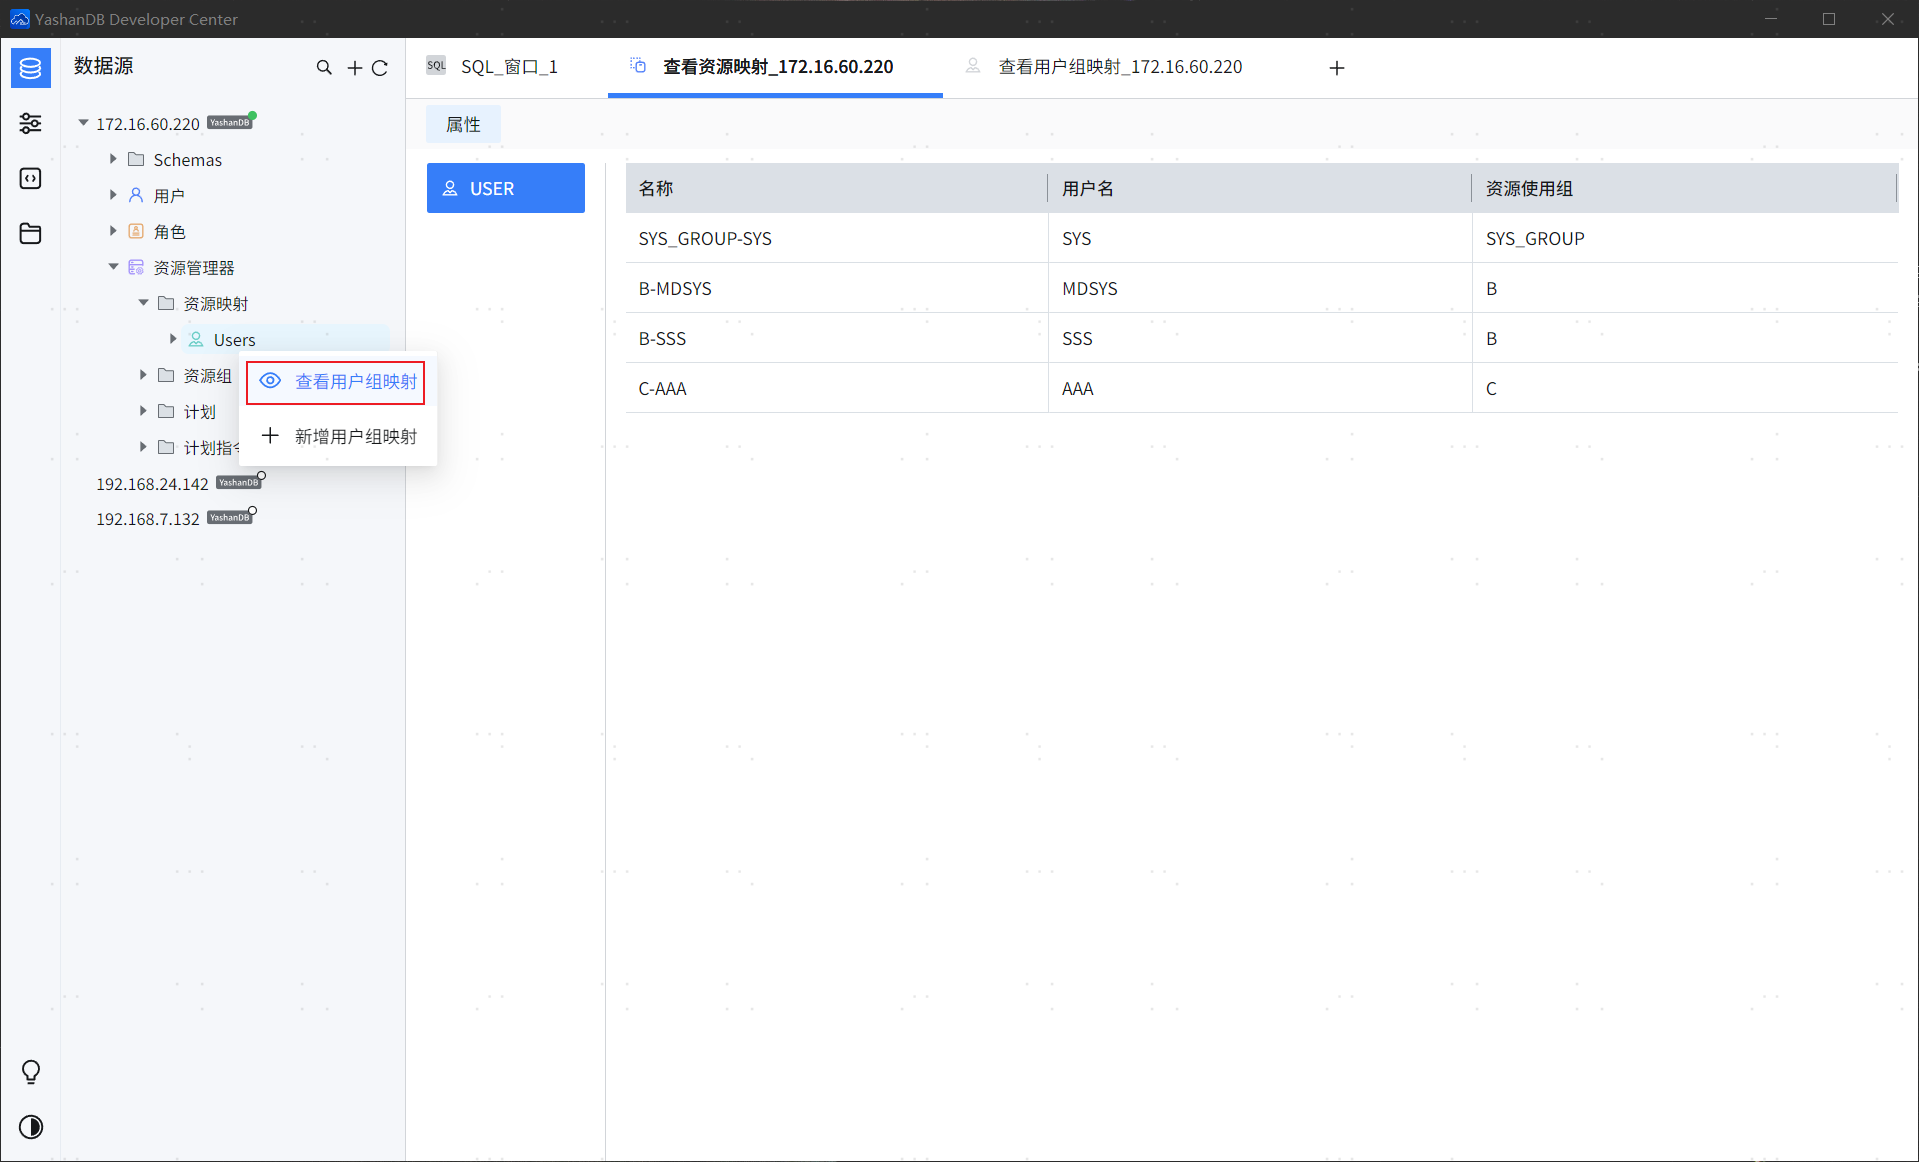Add a new tab with plus button
The image size is (1919, 1162).
click(1337, 68)
